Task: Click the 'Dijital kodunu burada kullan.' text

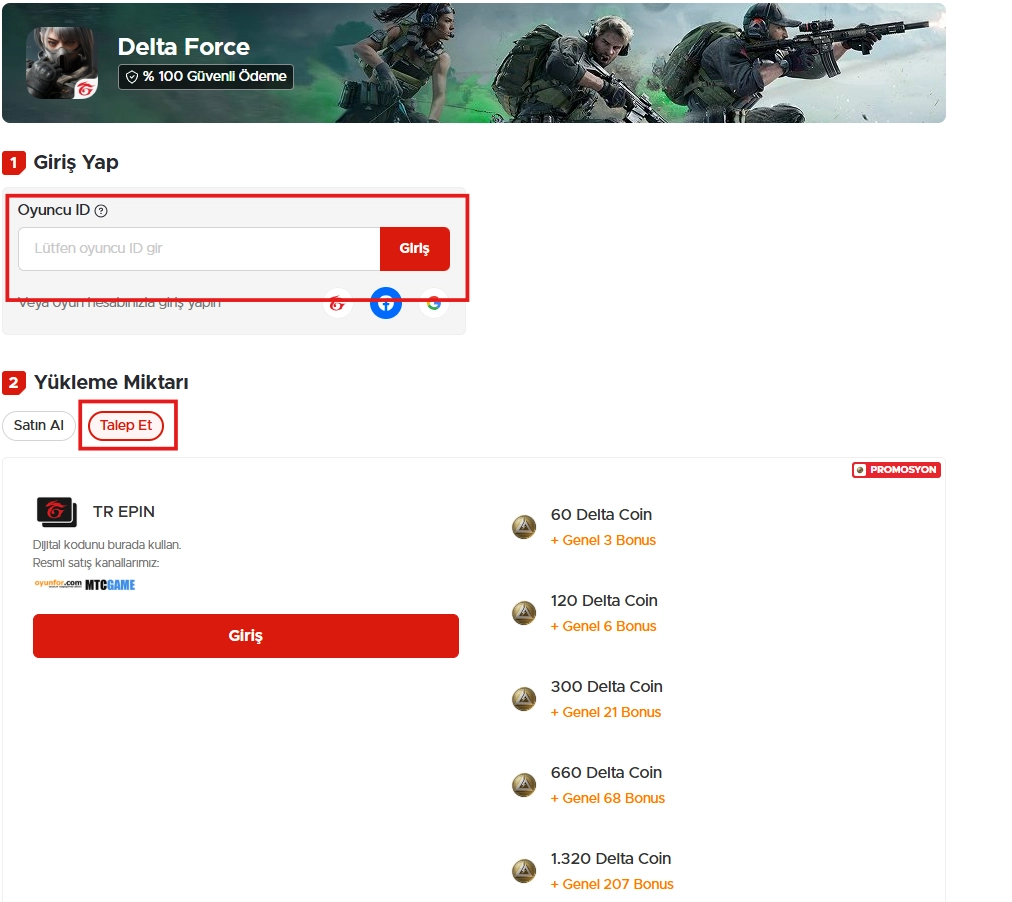Action: coord(106,545)
